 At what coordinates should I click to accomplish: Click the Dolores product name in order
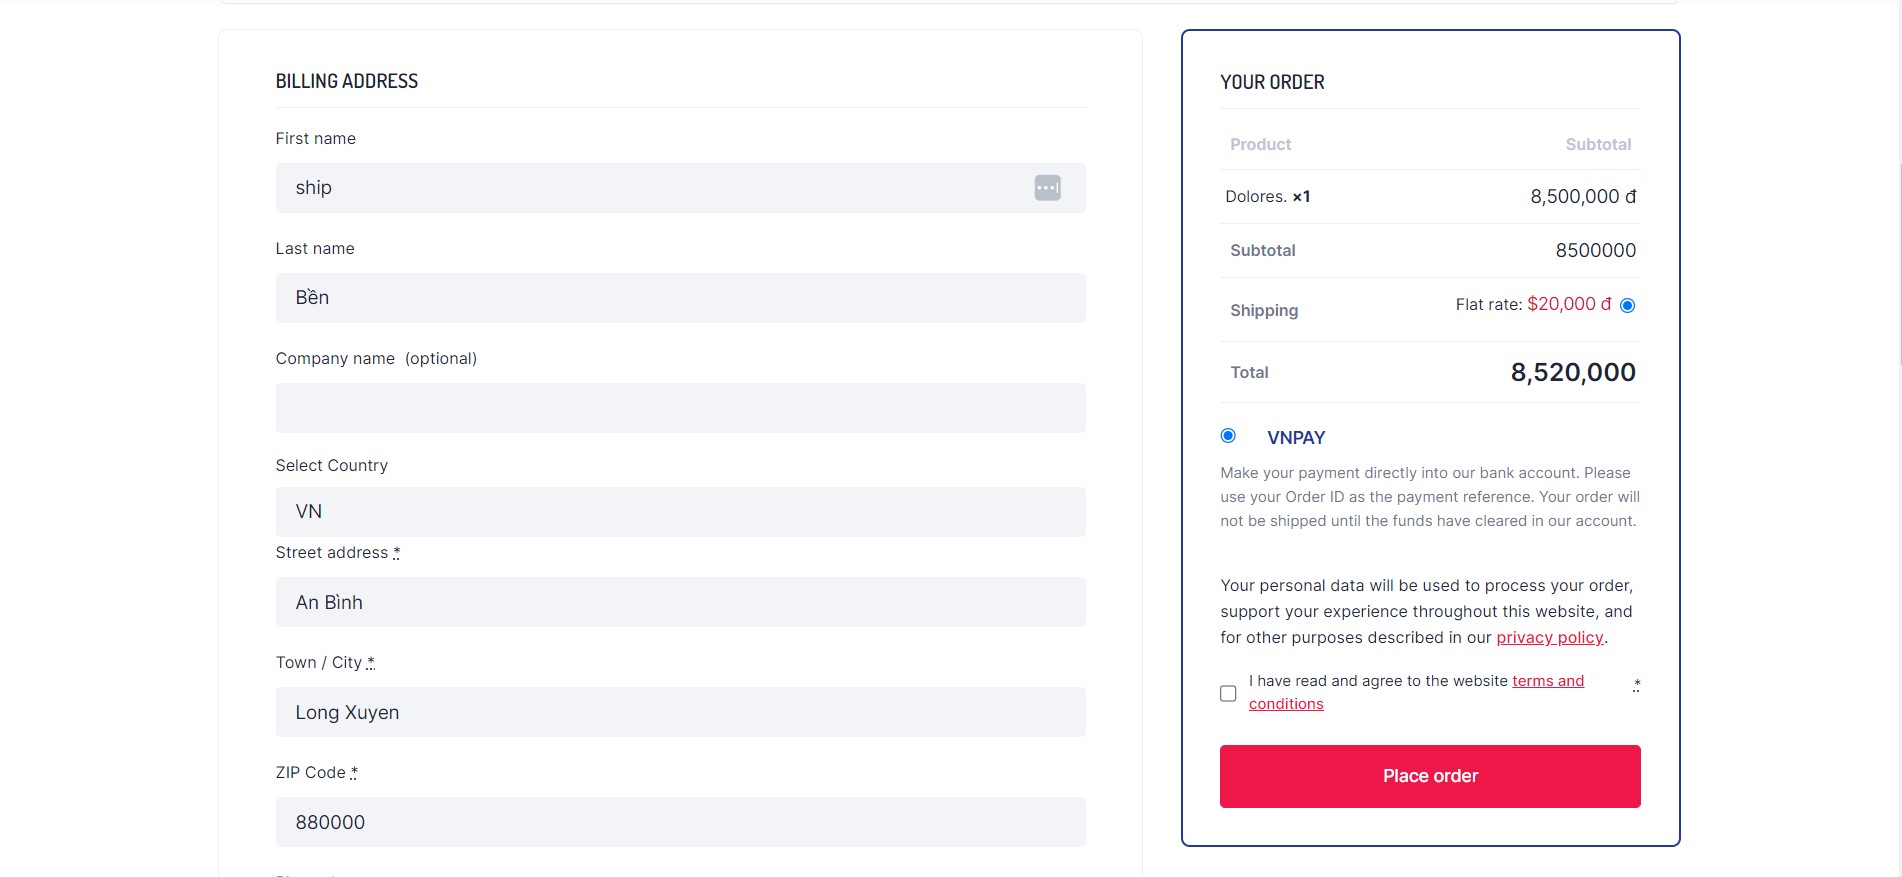tap(1256, 197)
